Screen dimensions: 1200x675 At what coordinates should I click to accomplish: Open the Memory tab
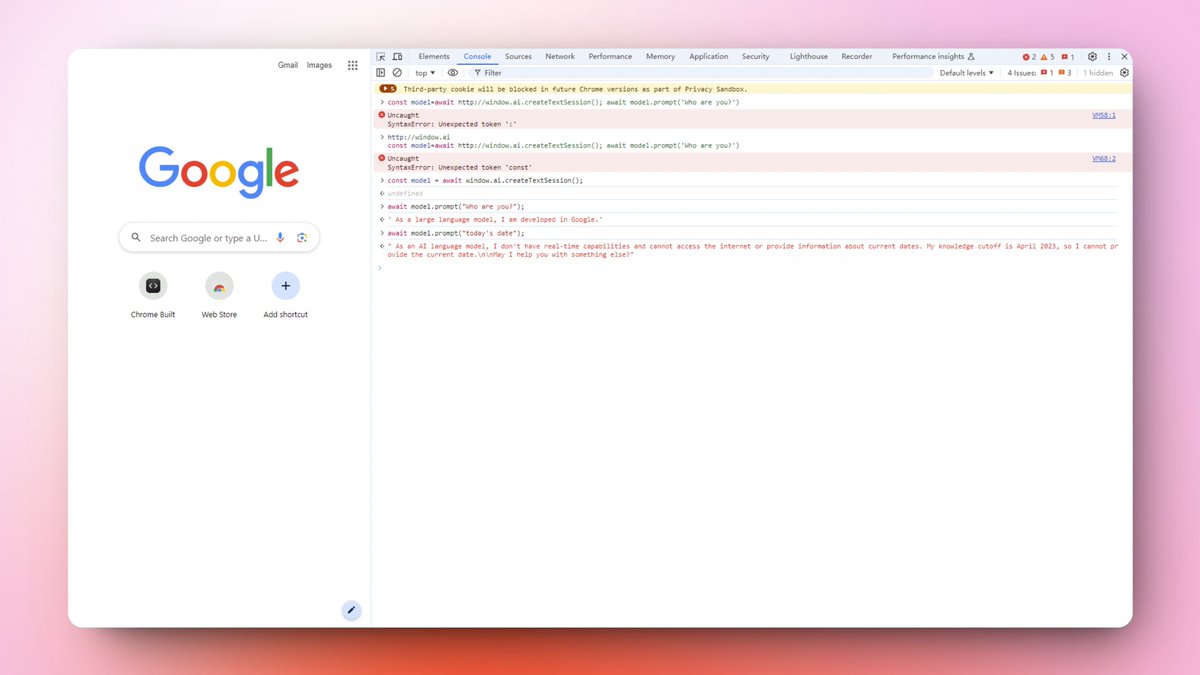(660, 57)
